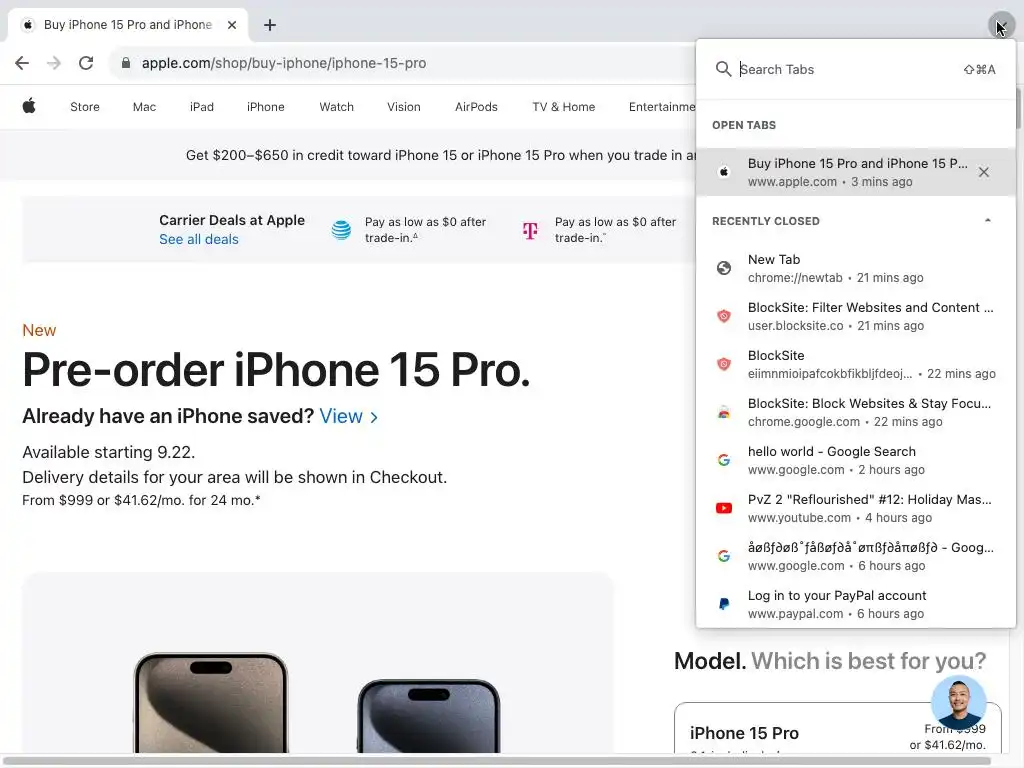
Task: Click the YouTube favicon in recently closed
Action: (x=724, y=508)
